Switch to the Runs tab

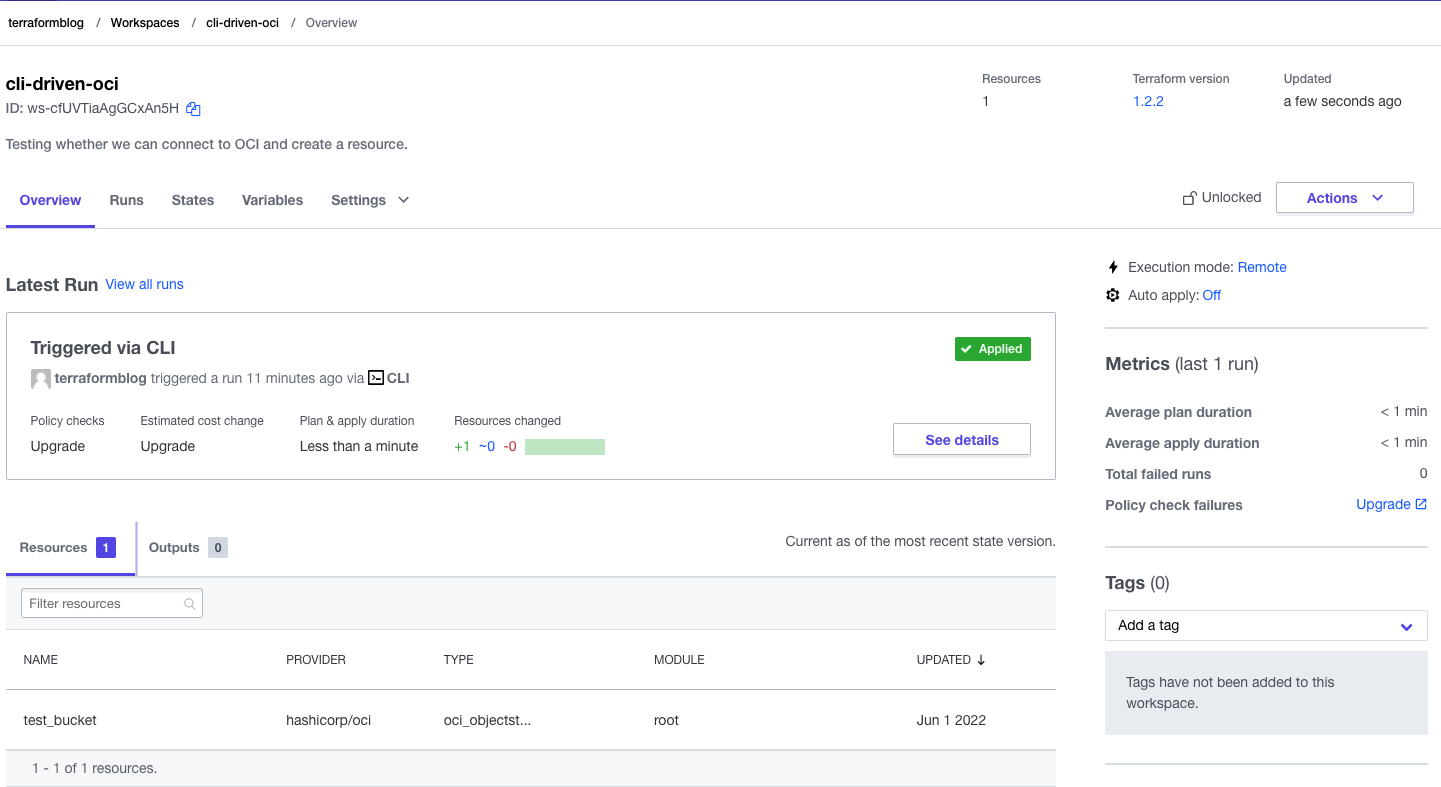point(126,200)
